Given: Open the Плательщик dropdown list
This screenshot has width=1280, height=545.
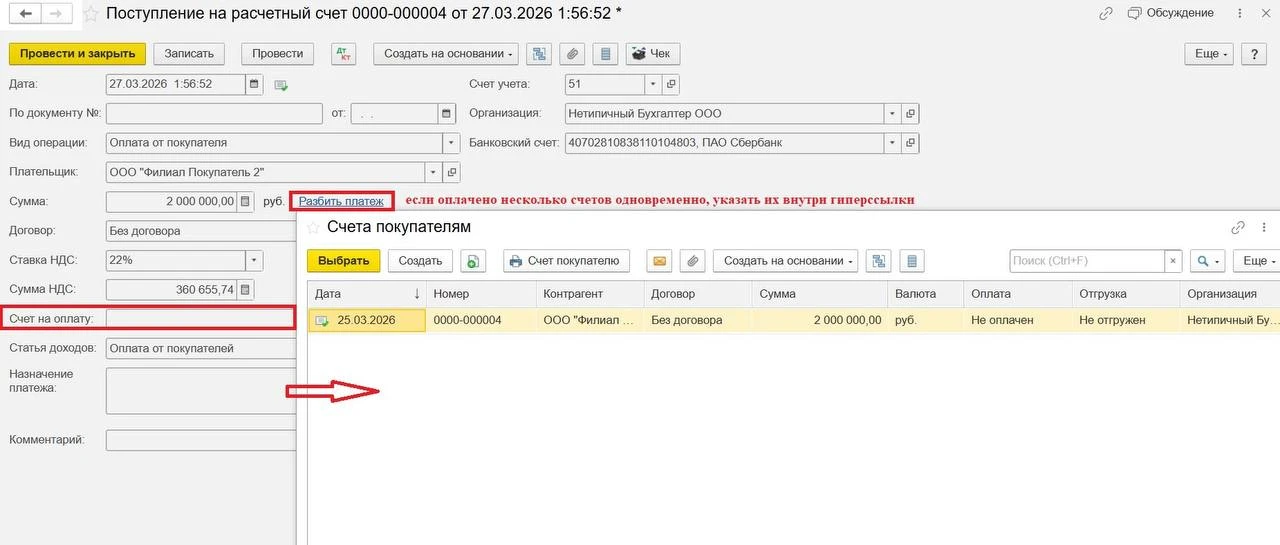Looking at the screenshot, I should [x=433, y=172].
